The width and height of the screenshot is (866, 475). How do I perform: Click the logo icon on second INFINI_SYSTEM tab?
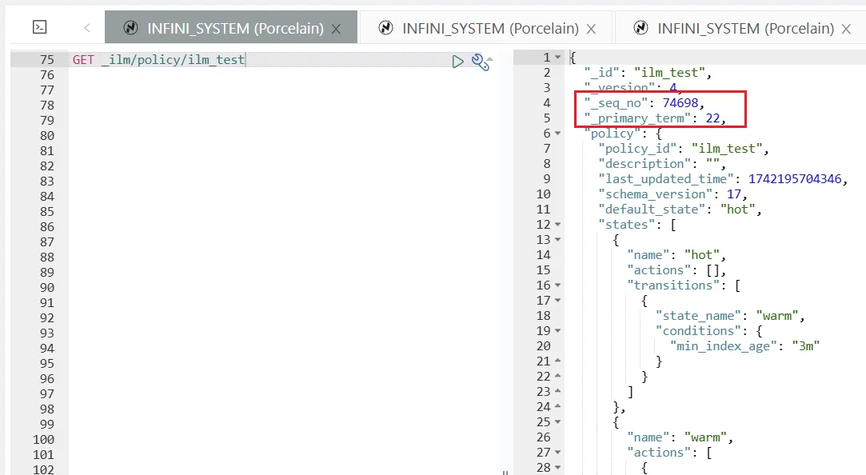(386, 28)
